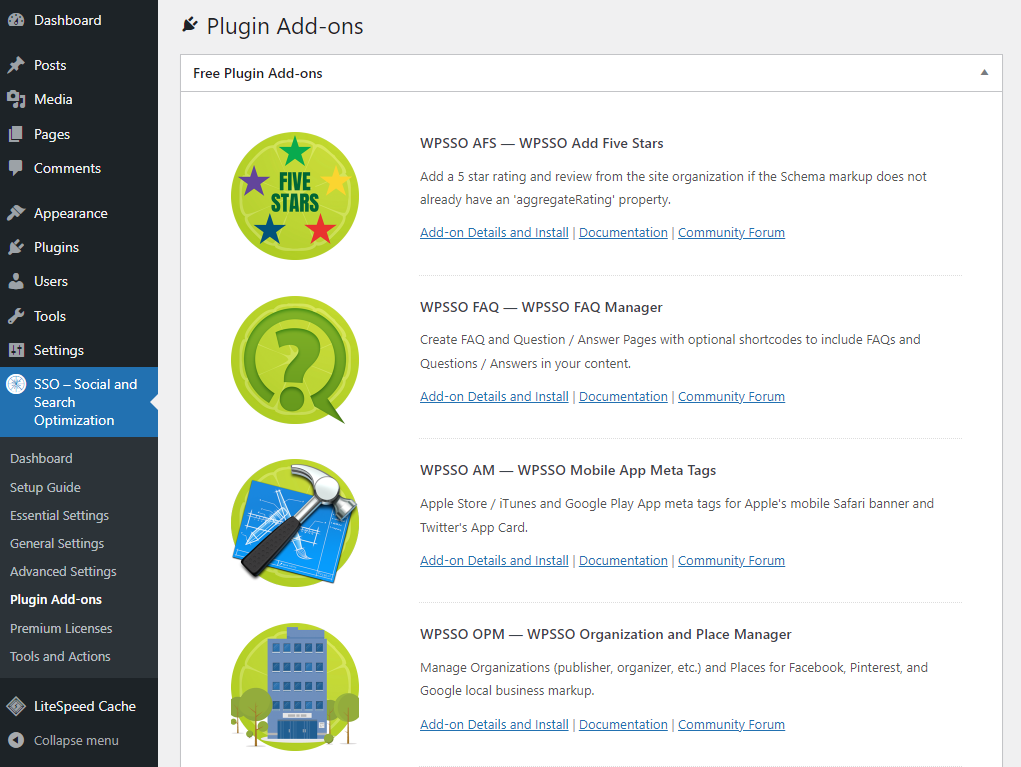
Task: Click the WPSSO Add Five Stars title text
Action: tap(542, 143)
